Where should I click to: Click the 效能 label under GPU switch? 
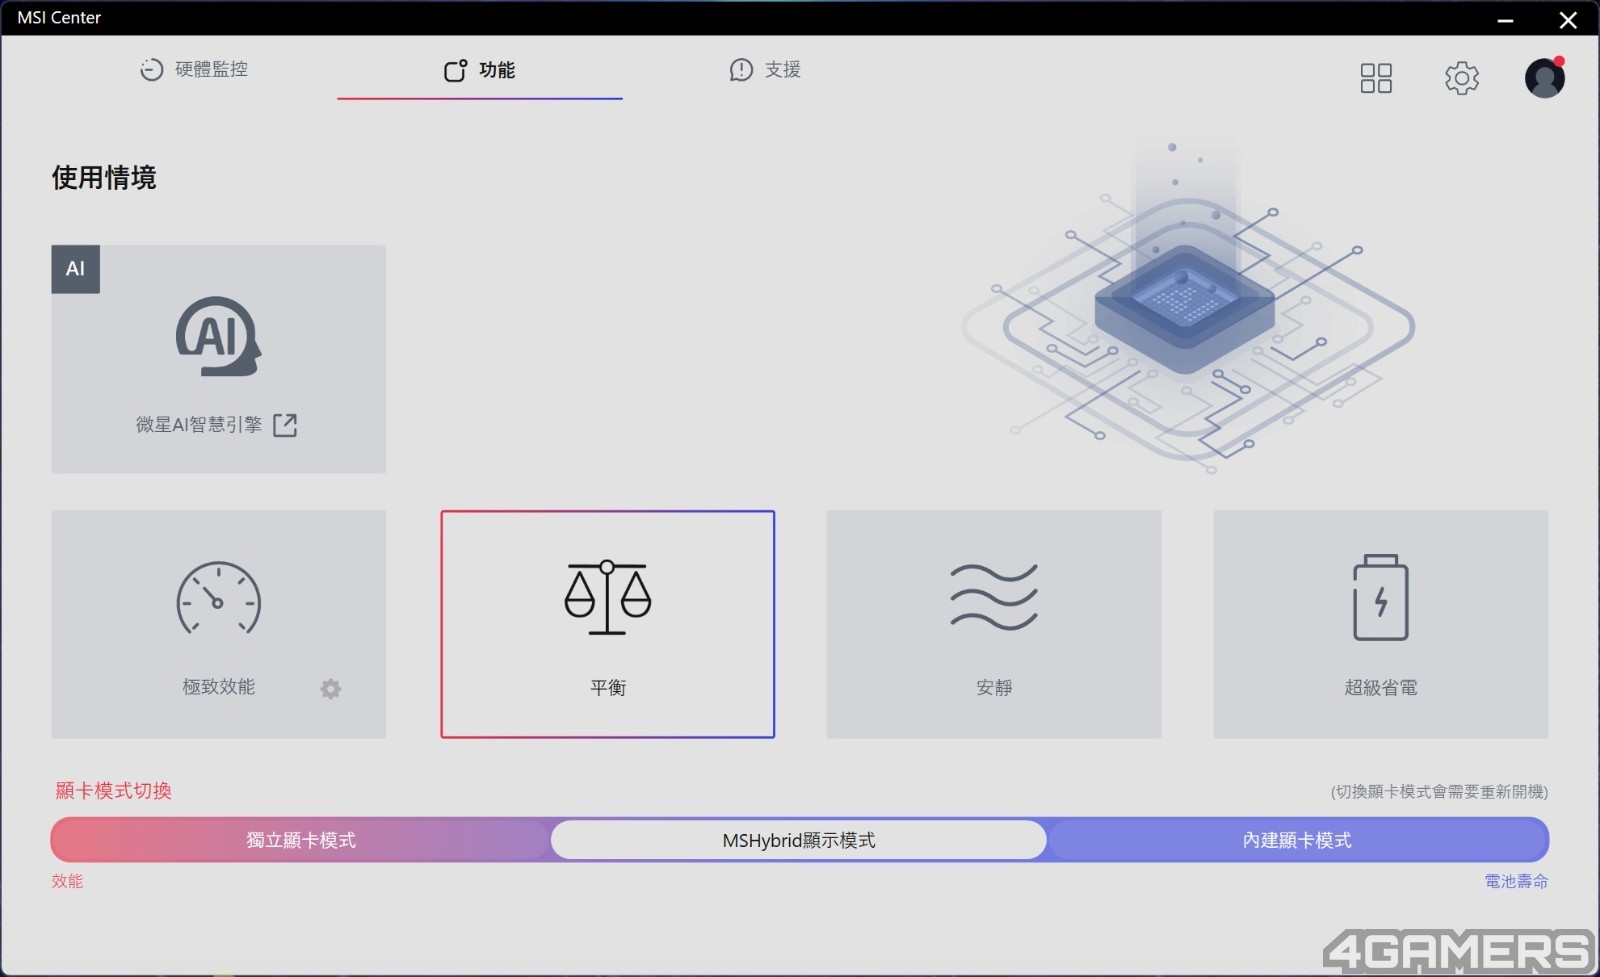(67, 881)
